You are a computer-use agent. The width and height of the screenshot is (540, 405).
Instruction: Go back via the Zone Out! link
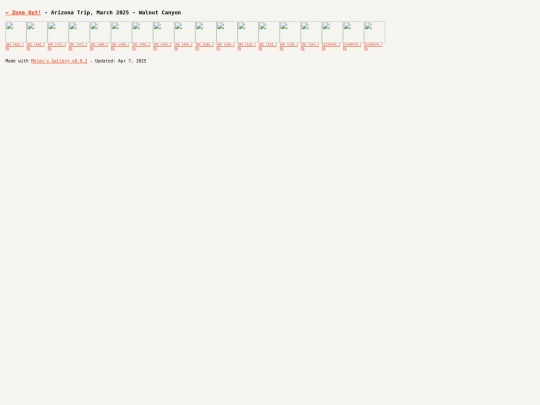tap(23, 12)
